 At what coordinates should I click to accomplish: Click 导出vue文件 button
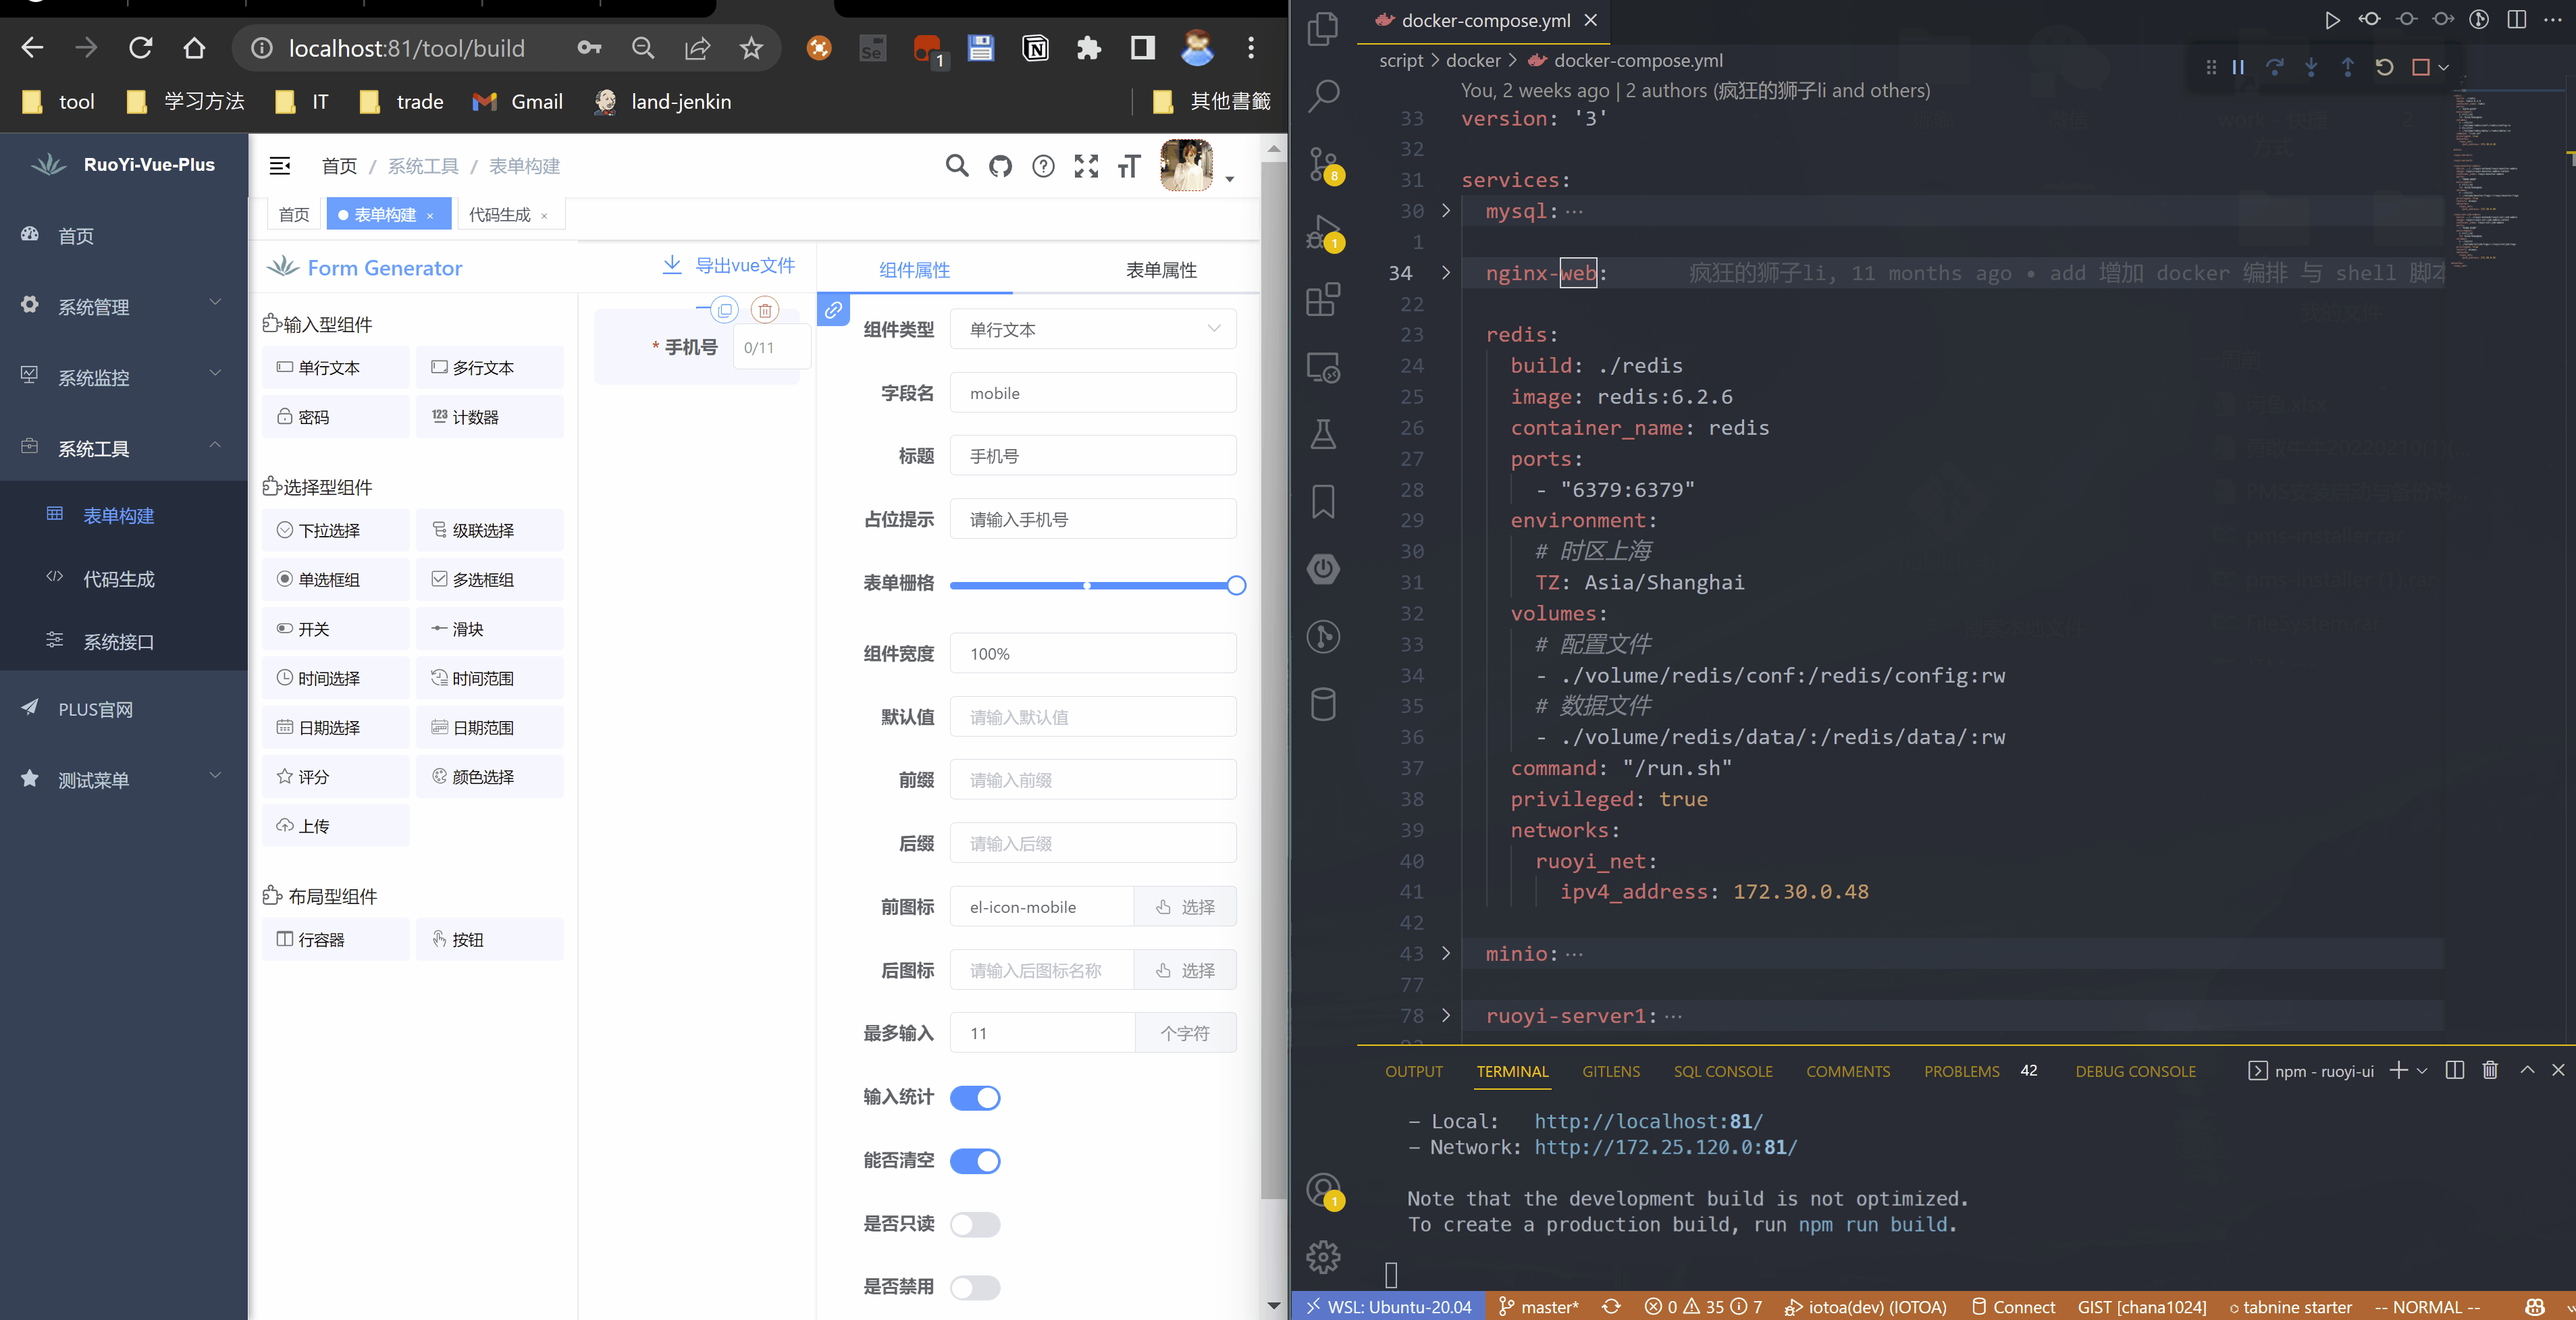coord(729,266)
